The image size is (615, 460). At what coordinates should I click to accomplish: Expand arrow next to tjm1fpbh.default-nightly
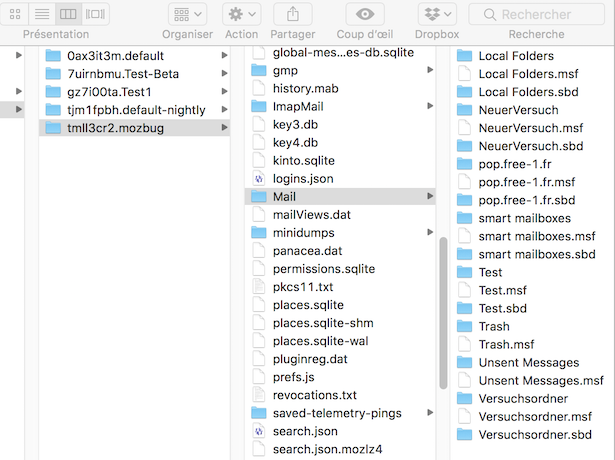coord(224,109)
